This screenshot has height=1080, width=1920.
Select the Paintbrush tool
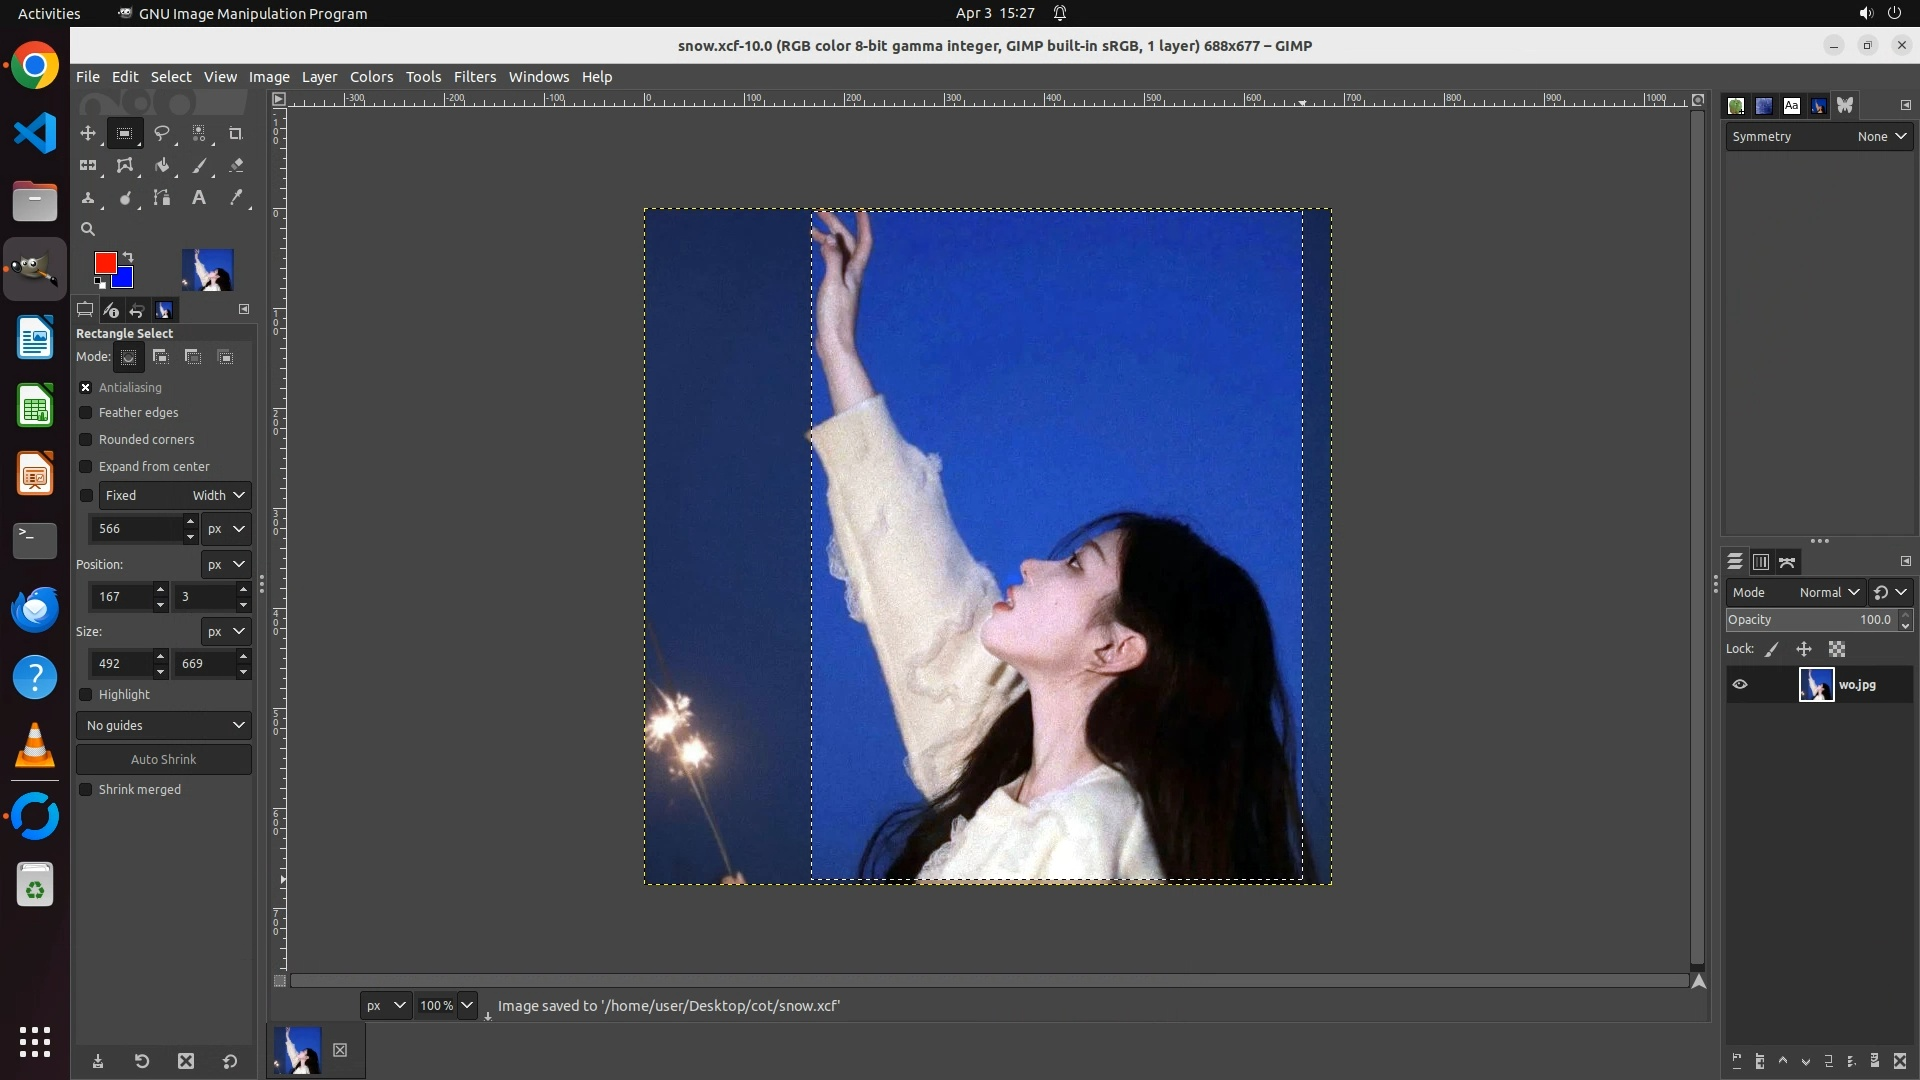pos(199,166)
